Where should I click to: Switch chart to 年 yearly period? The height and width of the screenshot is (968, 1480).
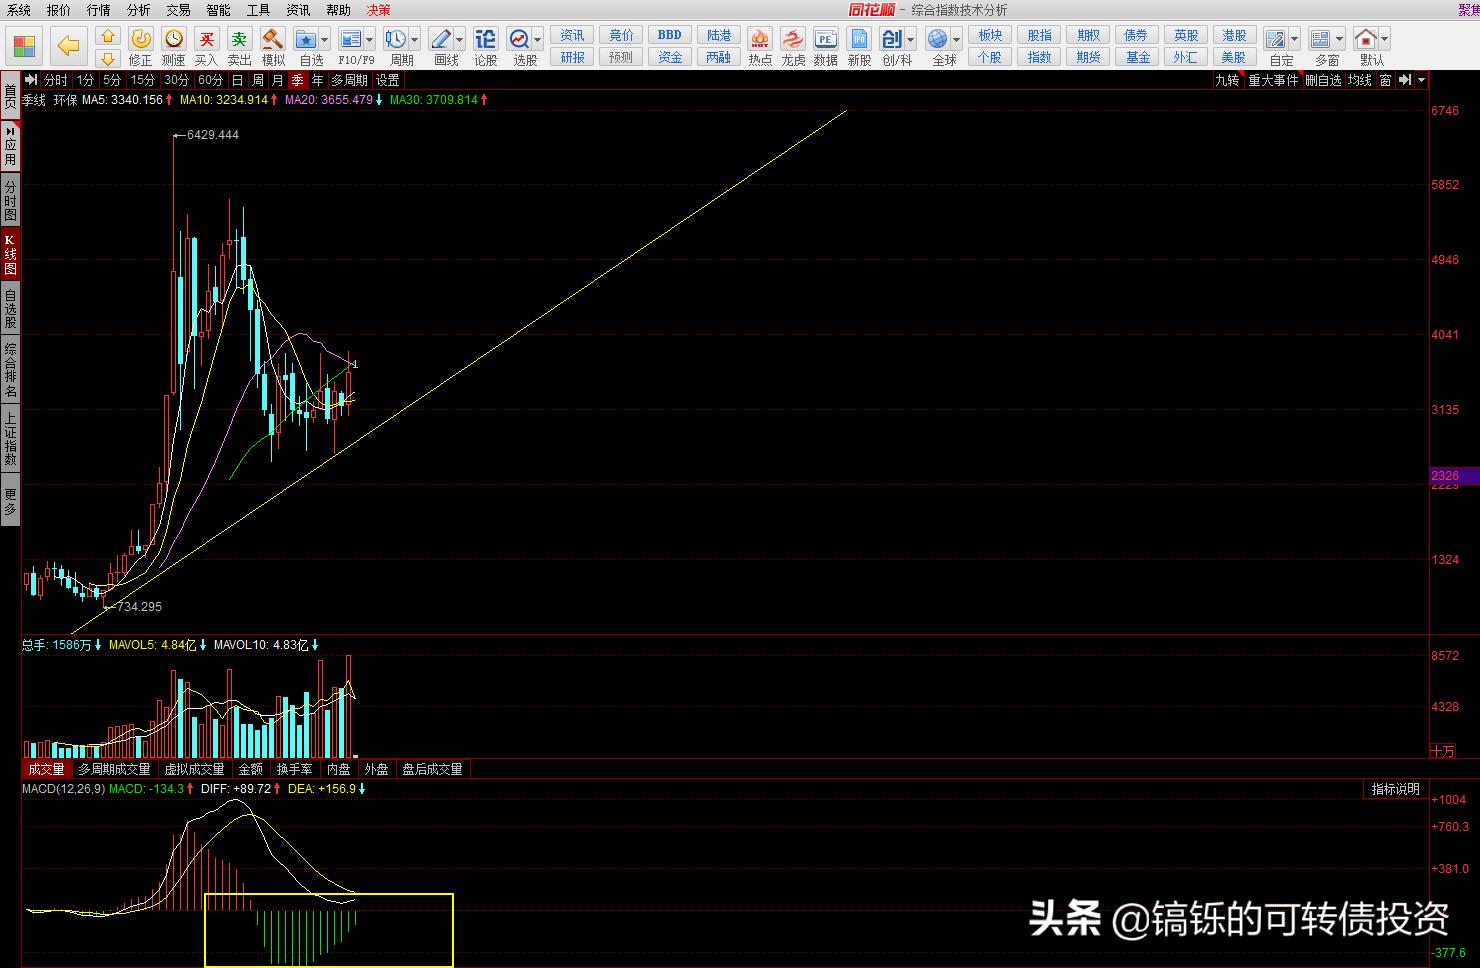[318, 80]
